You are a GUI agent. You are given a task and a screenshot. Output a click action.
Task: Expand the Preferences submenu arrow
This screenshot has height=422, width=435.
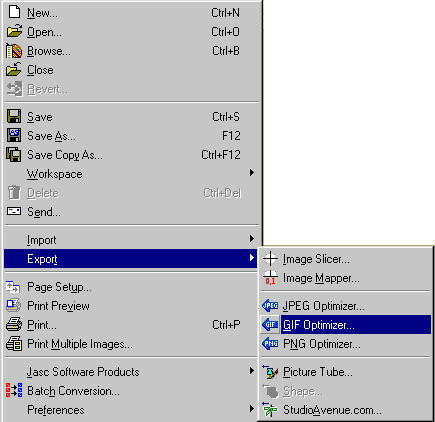pyautogui.click(x=252, y=409)
